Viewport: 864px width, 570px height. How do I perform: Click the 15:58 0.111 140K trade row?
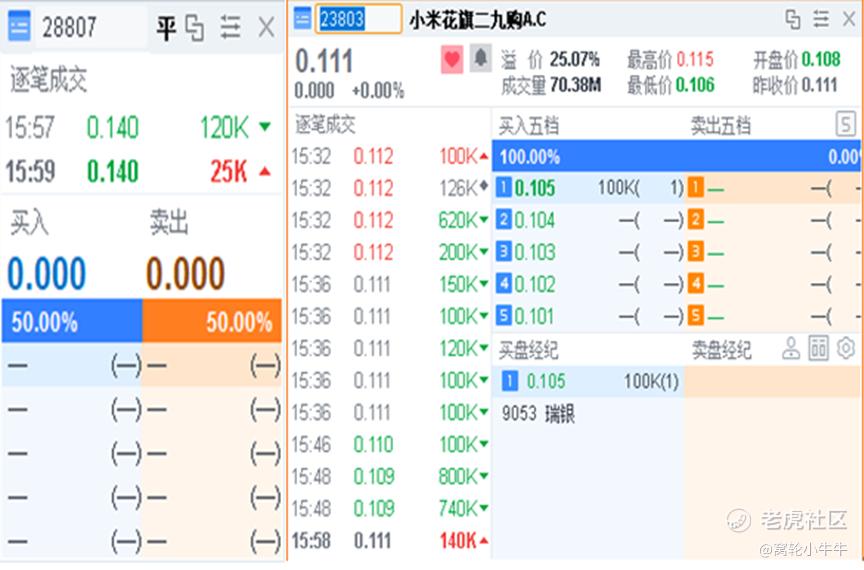click(x=390, y=540)
